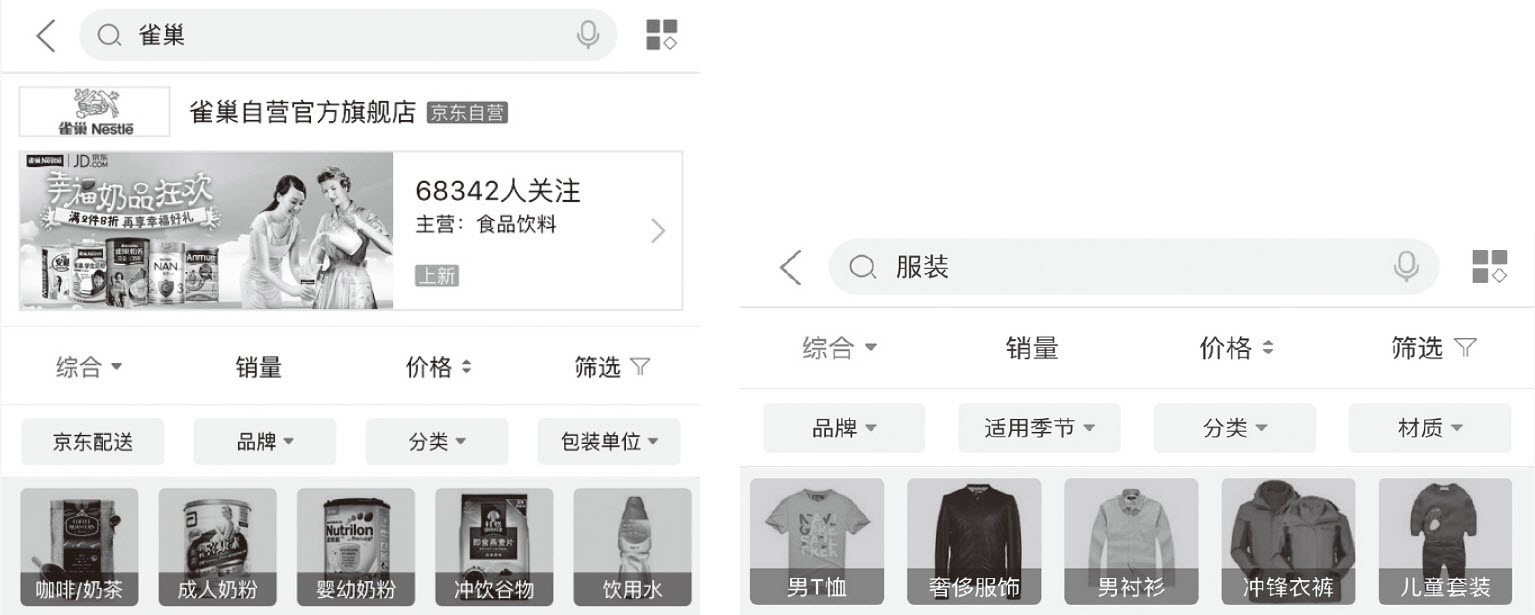The width and height of the screenshot is (1535, 615).
Task: Tap the 京东自营 badge
Action: (x=467, y=113)
